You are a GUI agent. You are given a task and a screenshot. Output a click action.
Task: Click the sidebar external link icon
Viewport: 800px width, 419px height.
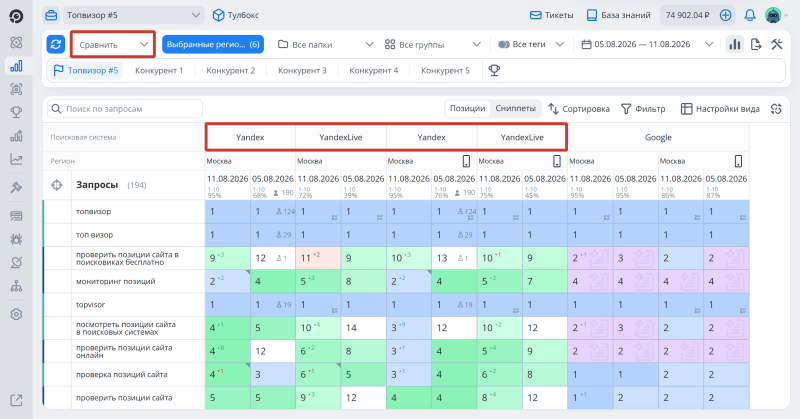click(x=16, y=400)
